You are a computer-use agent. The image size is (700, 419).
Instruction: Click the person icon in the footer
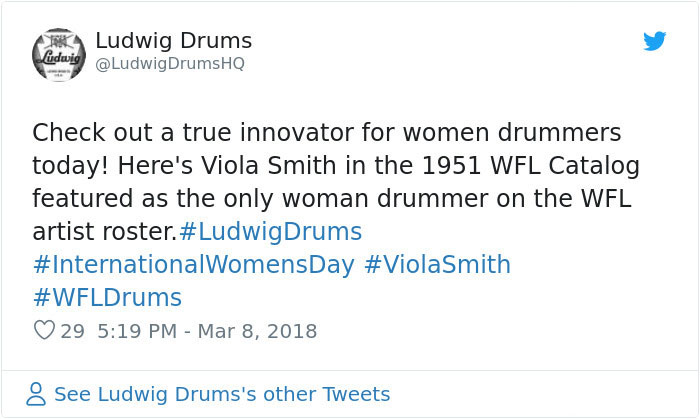[37, 394]
